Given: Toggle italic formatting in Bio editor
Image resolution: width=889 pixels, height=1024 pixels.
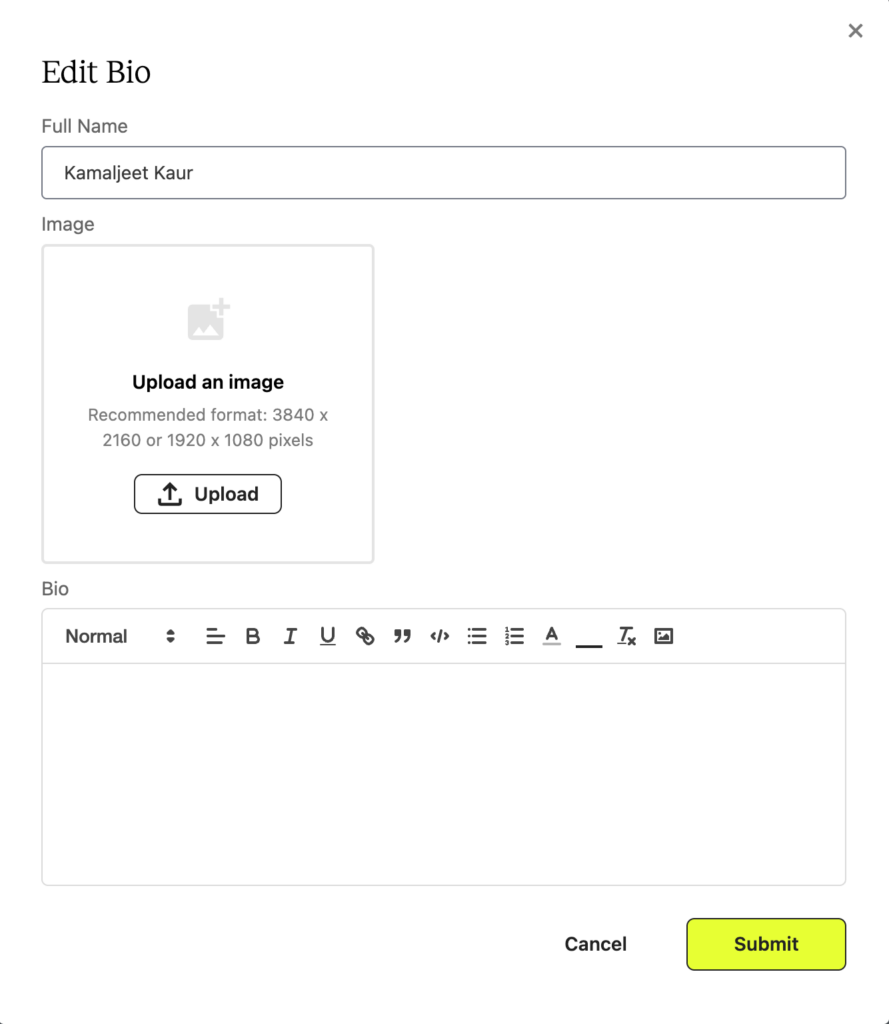Looking at the screenshot, I should pos(290,636).
